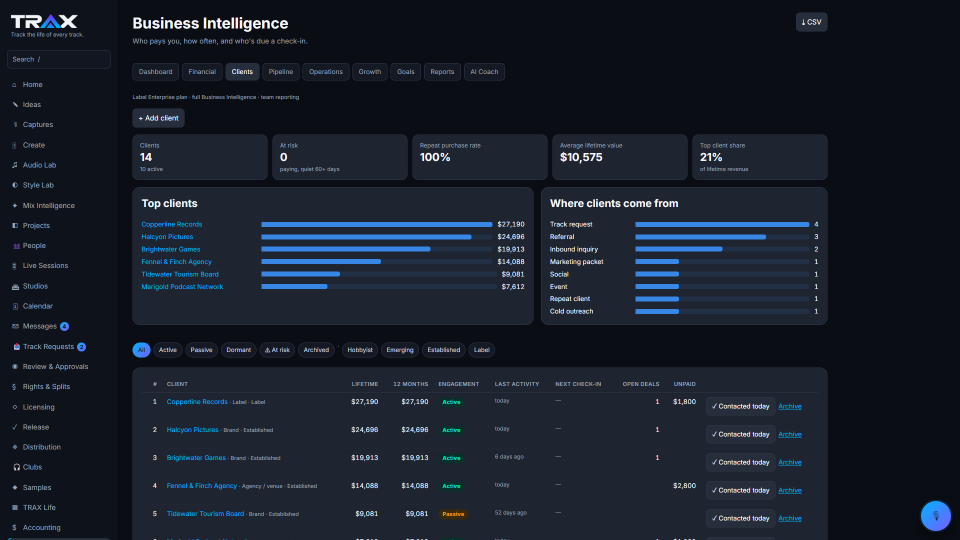Filter the client list by Archived

pos(316,350)
